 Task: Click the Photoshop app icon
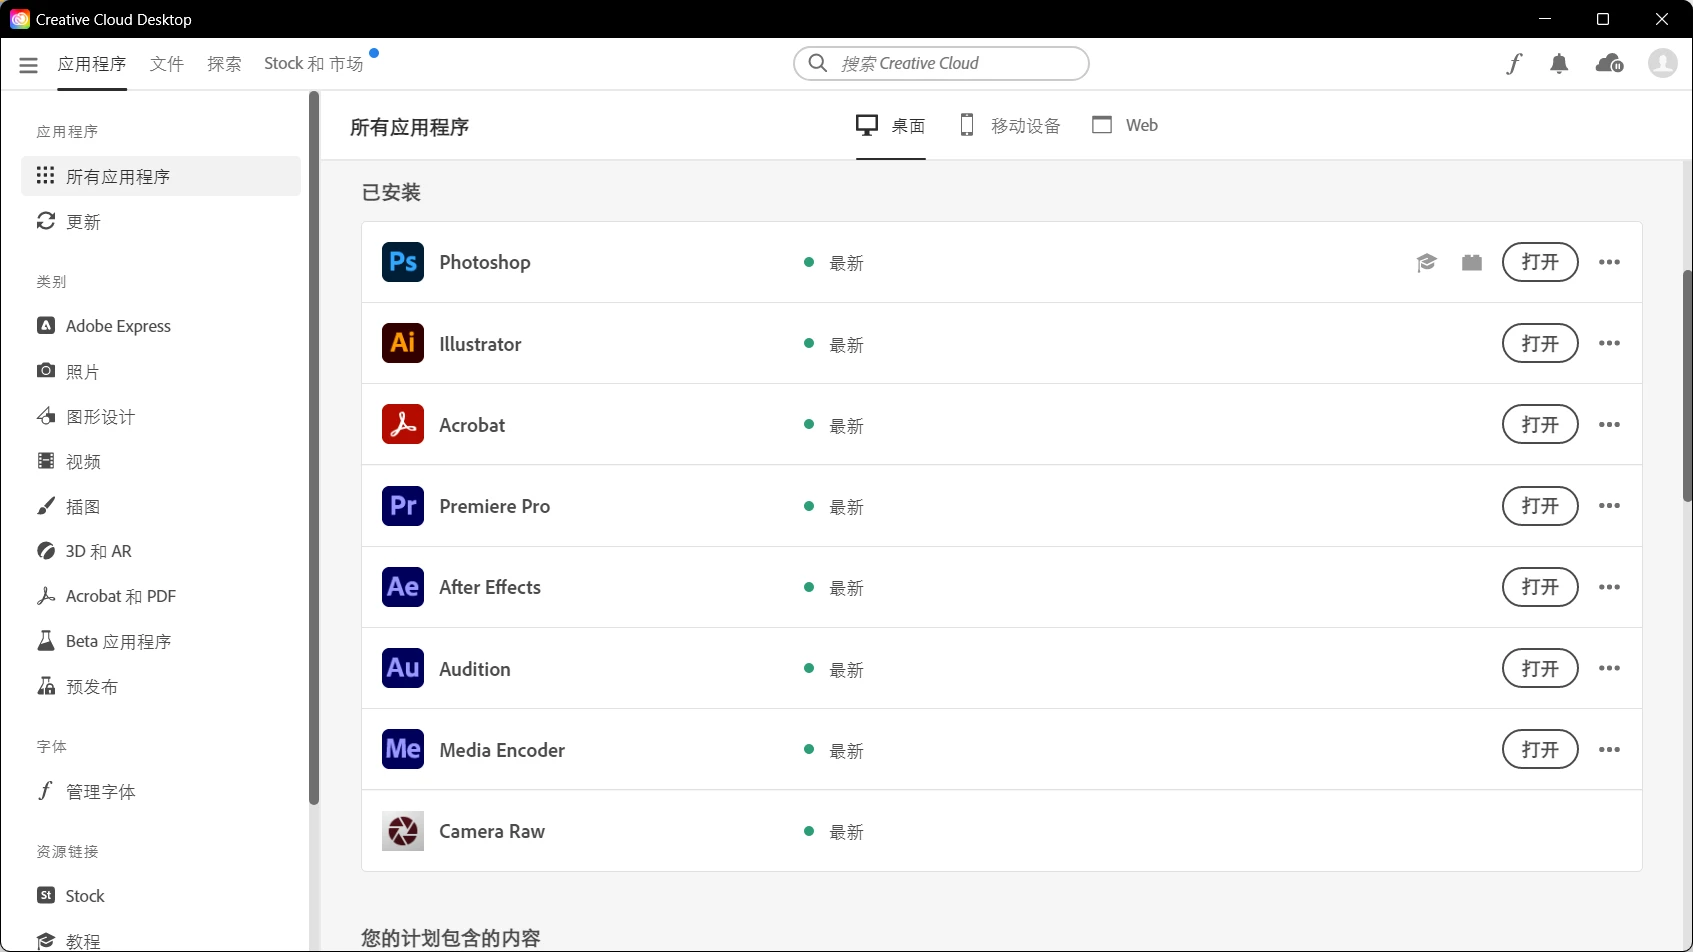(x=403, y=262)
